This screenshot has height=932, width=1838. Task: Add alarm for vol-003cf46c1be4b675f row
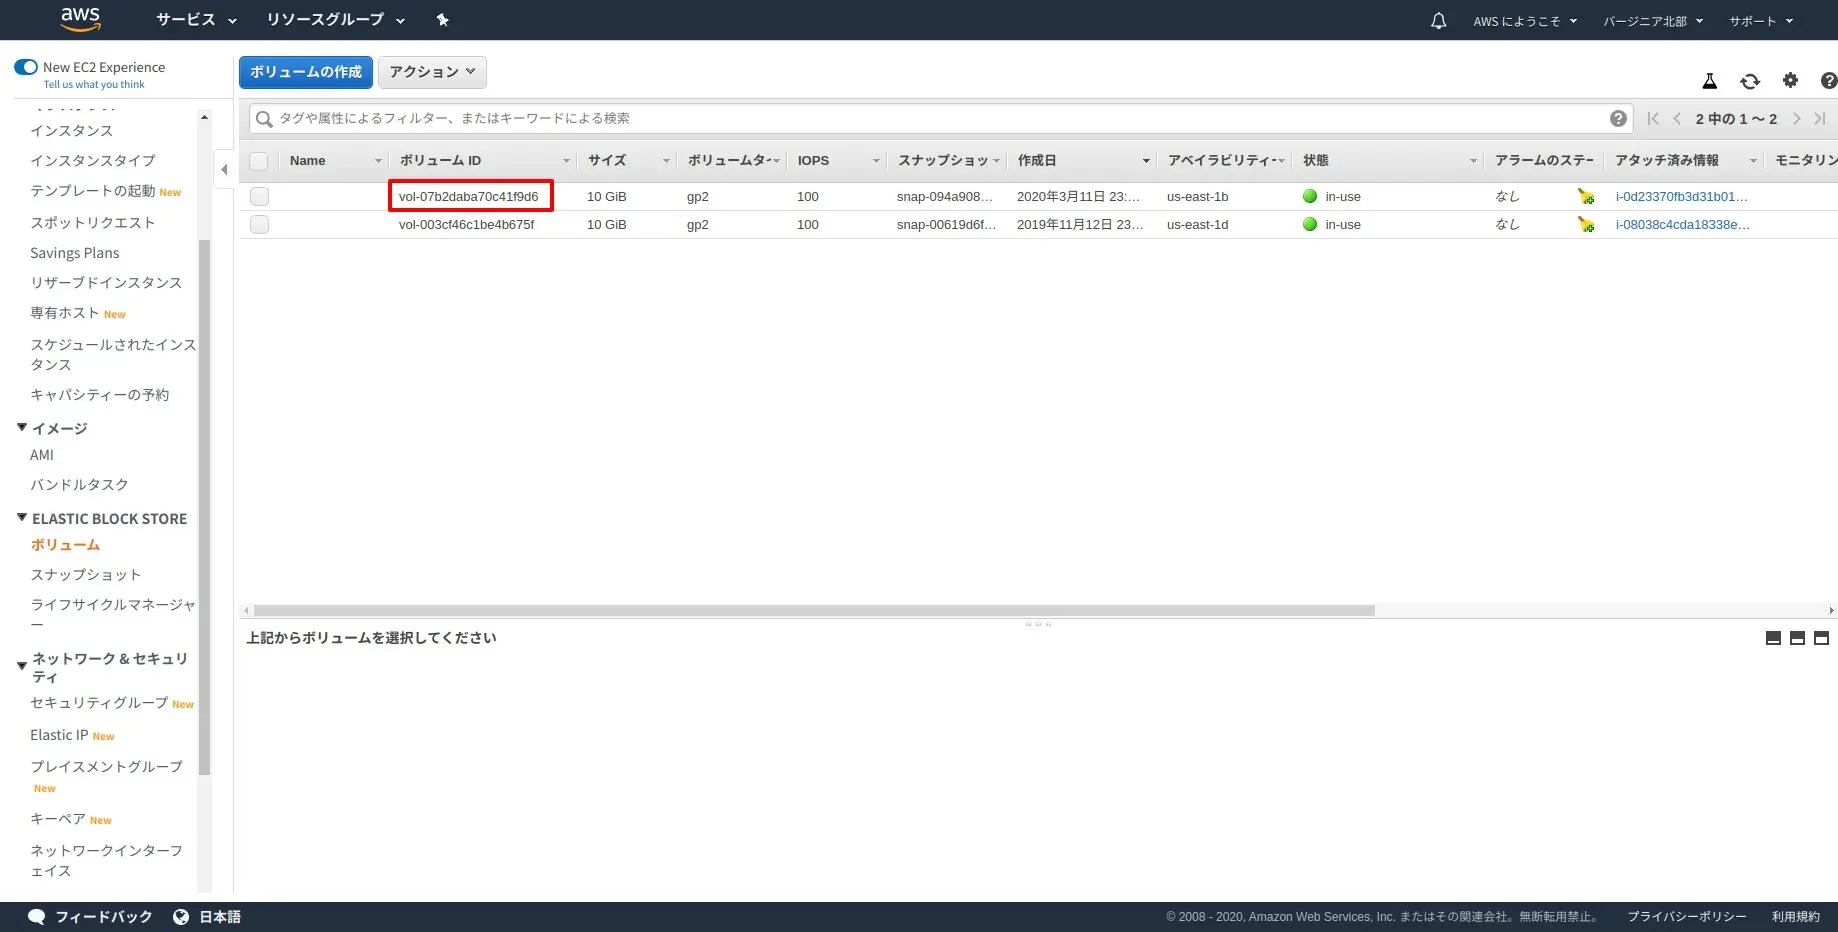tap(1586, 224)
